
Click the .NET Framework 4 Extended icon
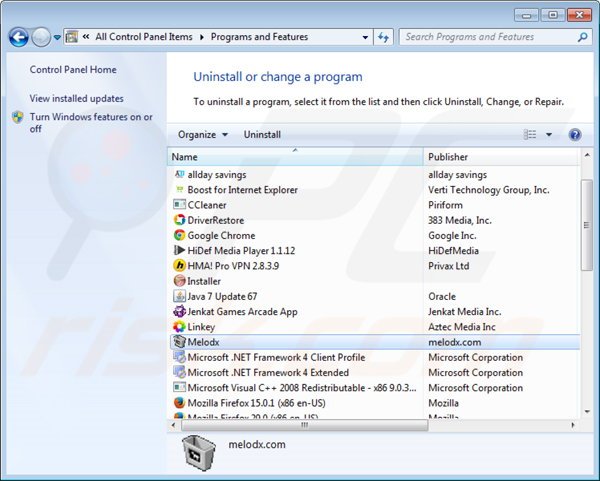179,372
